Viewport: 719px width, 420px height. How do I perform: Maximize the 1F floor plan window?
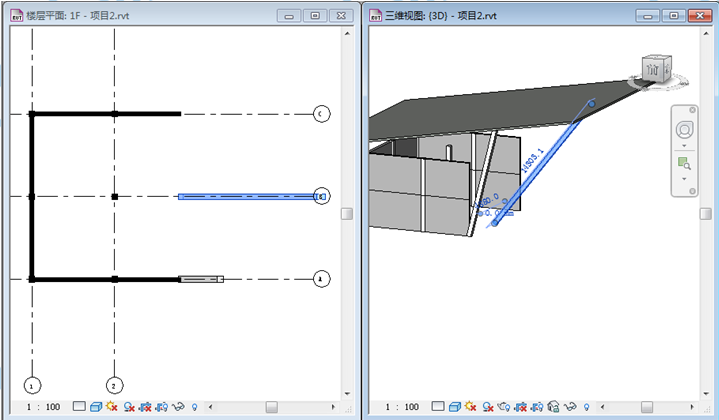(x=315, y=16)
